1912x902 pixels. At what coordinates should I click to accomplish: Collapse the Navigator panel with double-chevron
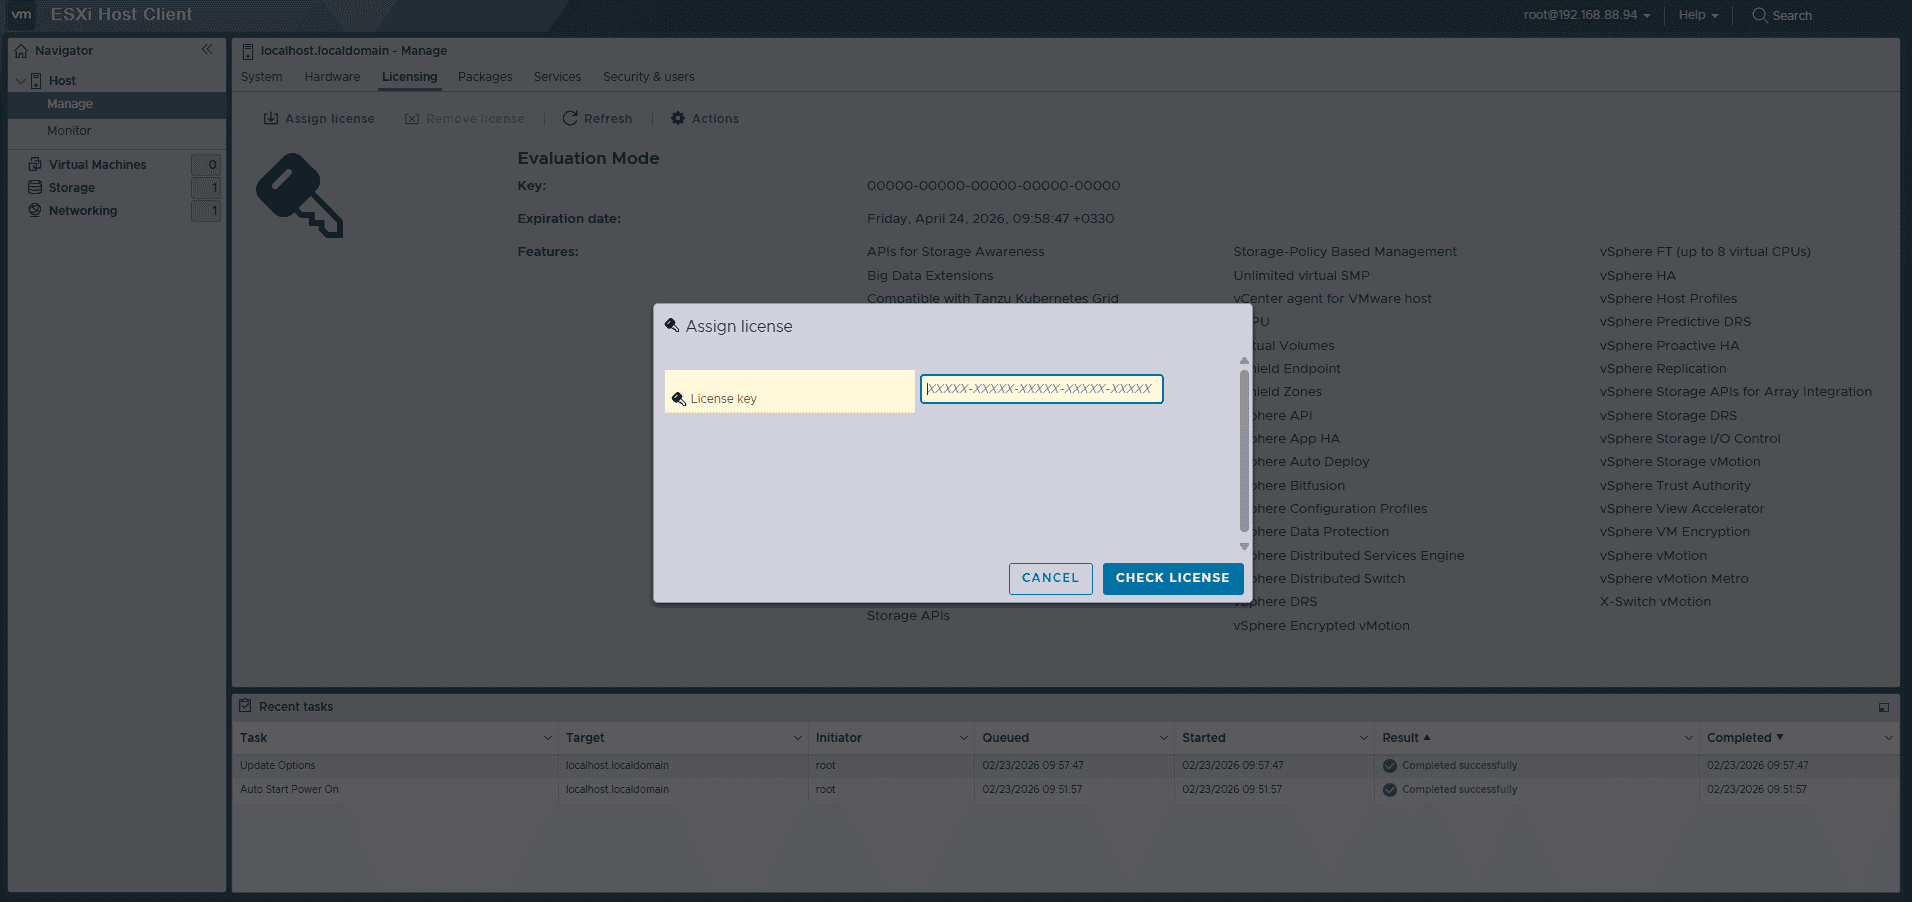pyautogui.click(x=207, y=50)
